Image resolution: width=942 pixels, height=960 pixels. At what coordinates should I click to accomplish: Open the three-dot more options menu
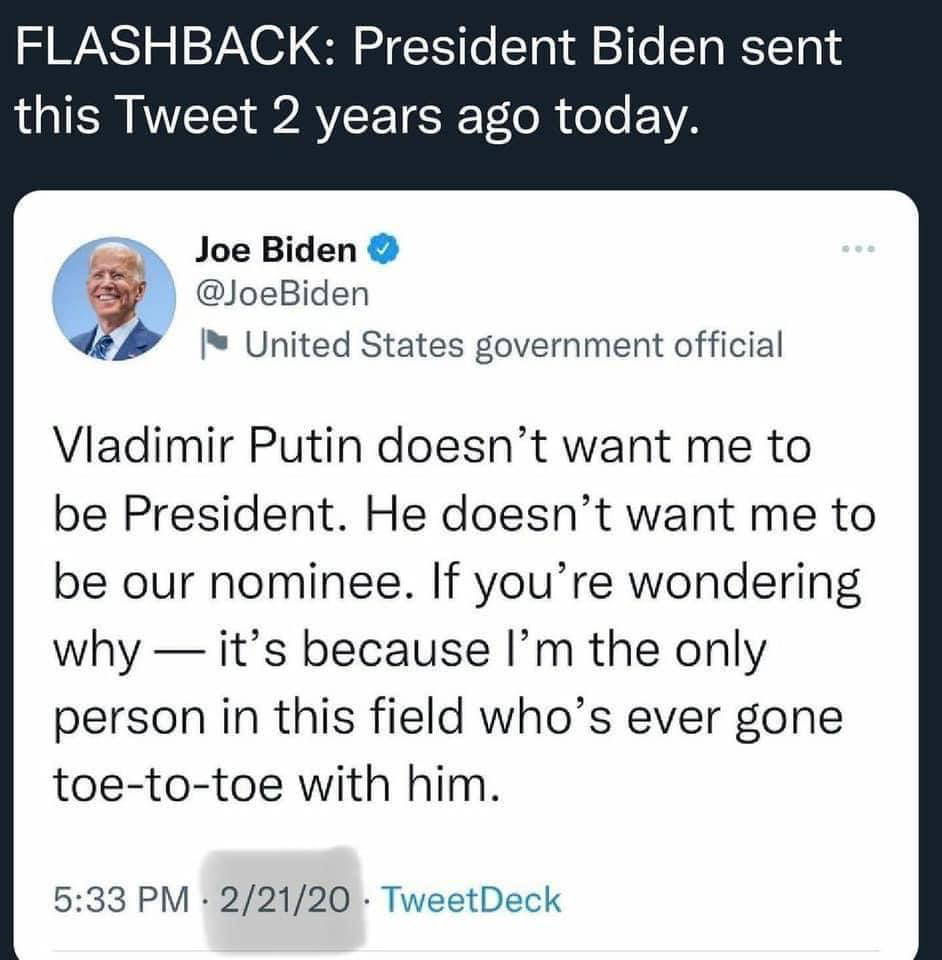pyautogui.click(x=858, y=247)
